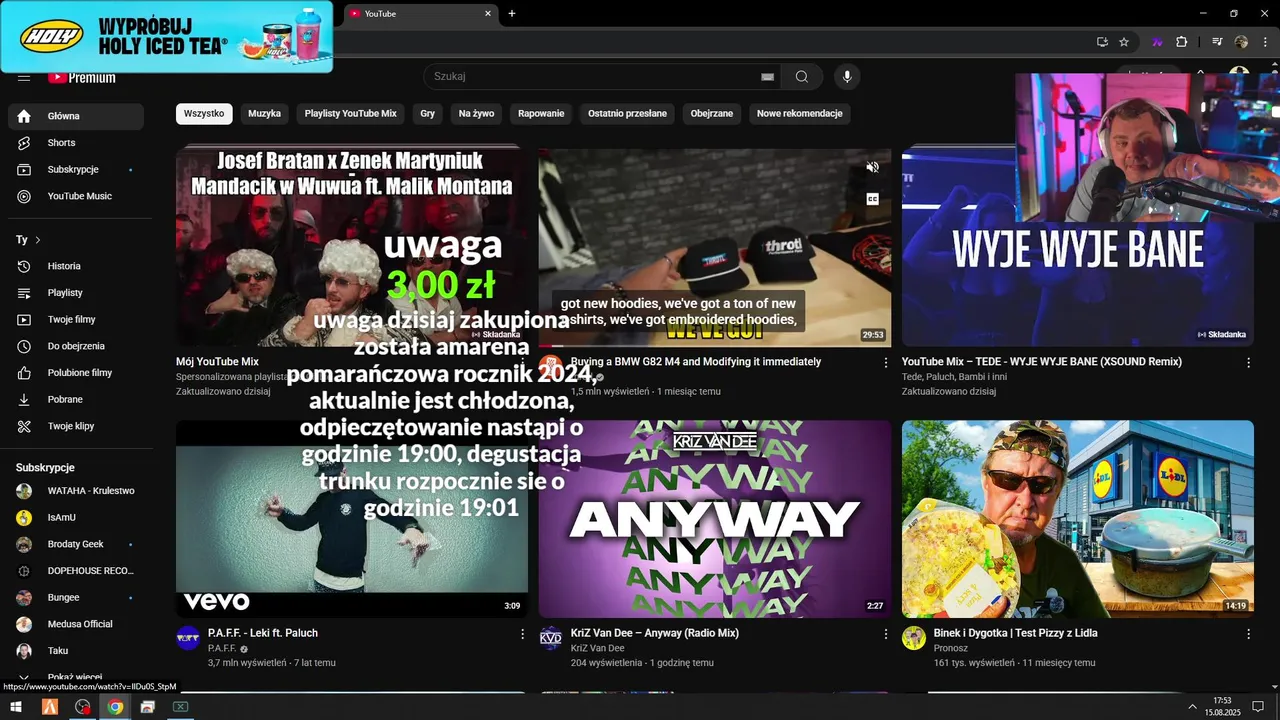1280x720 pixels.
Task: Open Twoje klipy in sidebar
Action: point(76,426)
